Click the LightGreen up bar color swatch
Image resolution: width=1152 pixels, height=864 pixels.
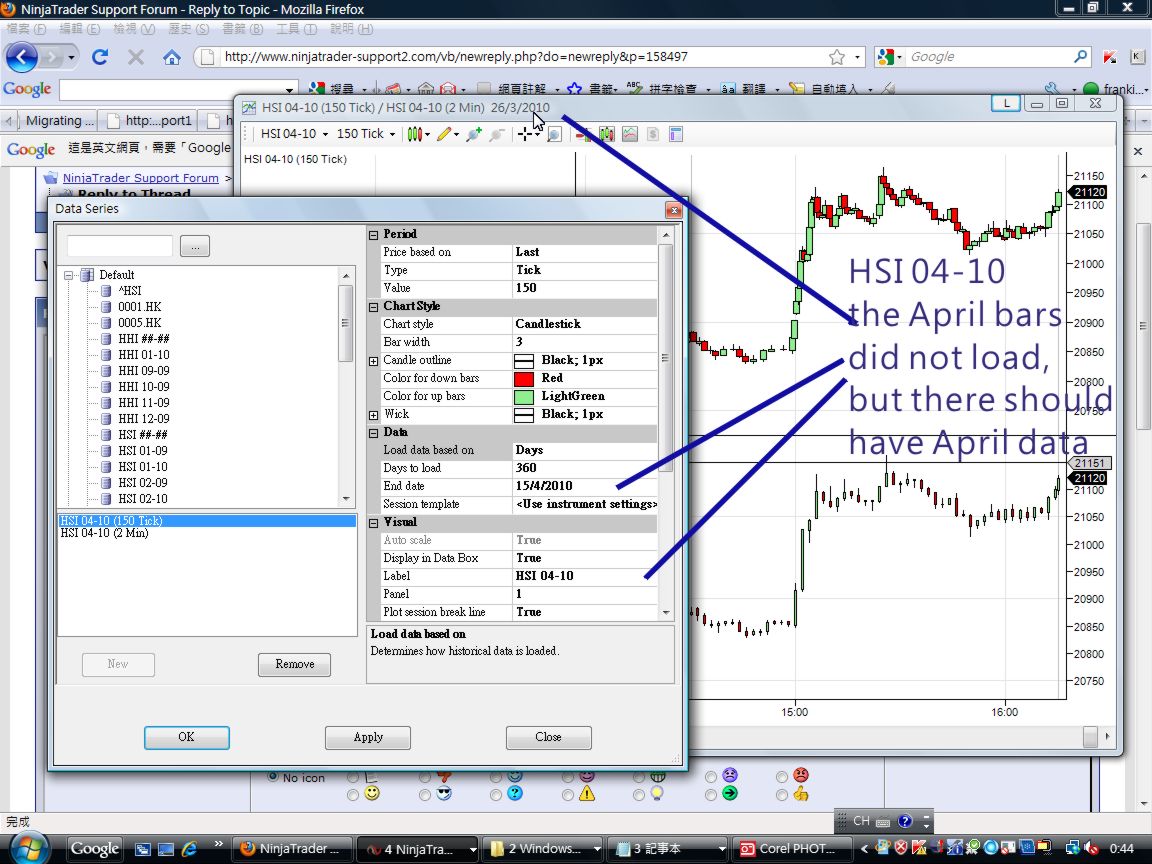pyautogui.click(x=524, y=397)
